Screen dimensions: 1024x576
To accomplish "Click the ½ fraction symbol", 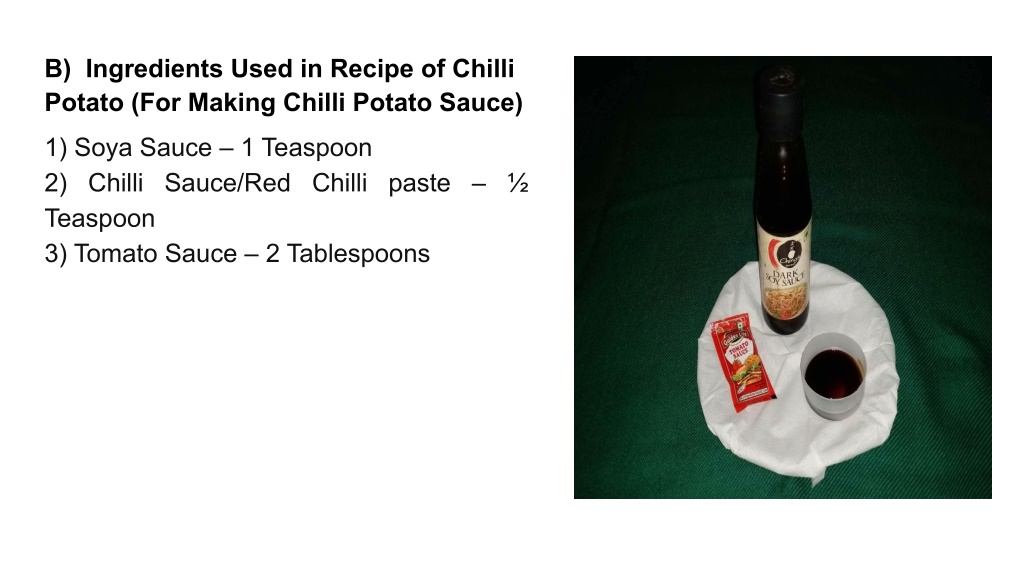I will coord(518,183).
